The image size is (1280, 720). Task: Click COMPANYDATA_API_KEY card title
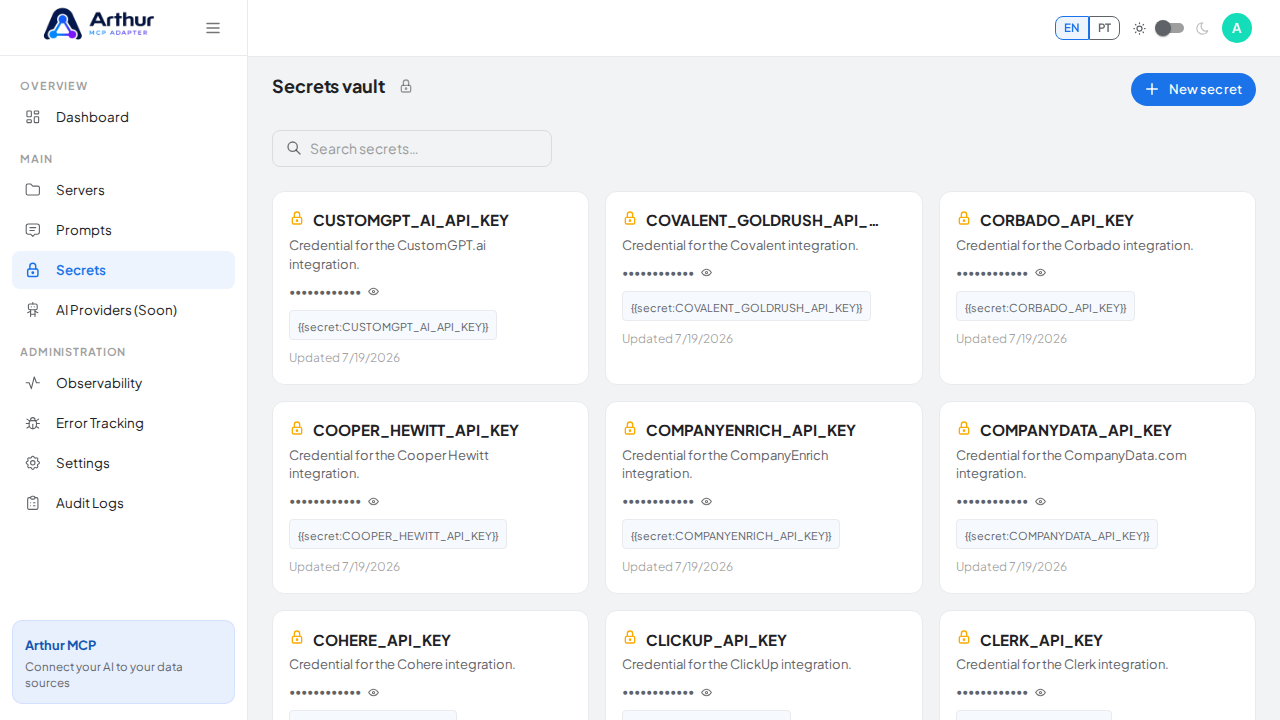(1076, 430)
